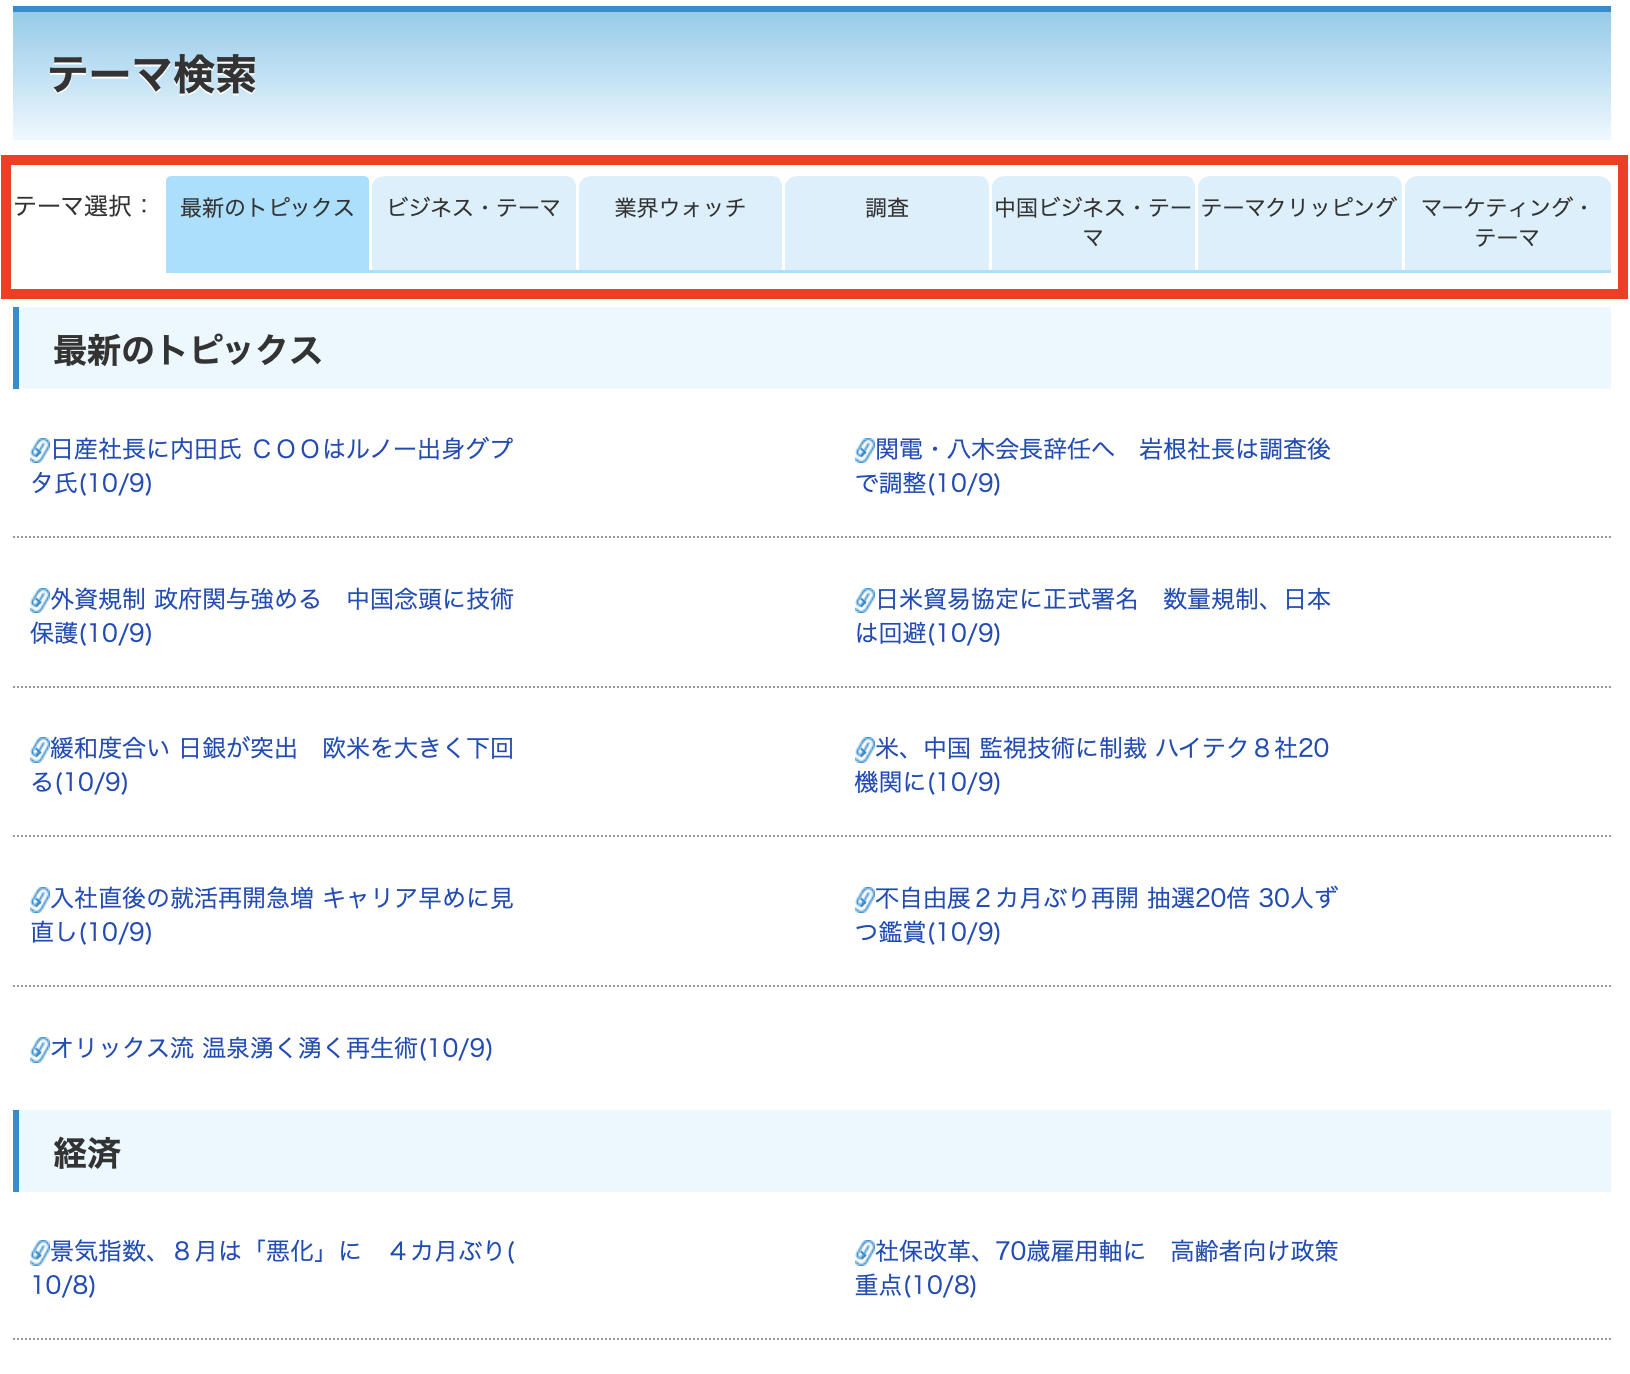This screenshot has width=1630, height=1374.
Task: Click clip icon beside 日産社長に内田氏
Action: pos(40,450)
